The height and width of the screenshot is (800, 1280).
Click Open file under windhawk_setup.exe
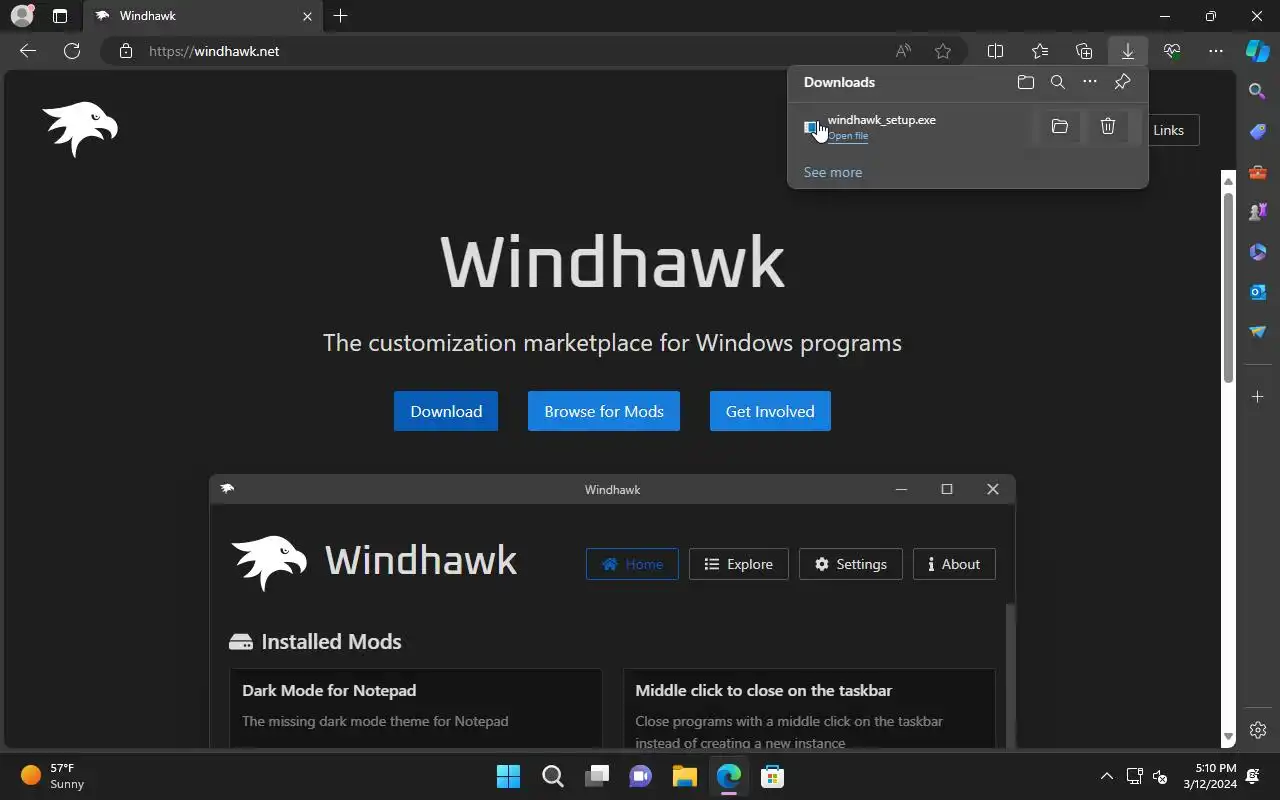tap(848, 136)
